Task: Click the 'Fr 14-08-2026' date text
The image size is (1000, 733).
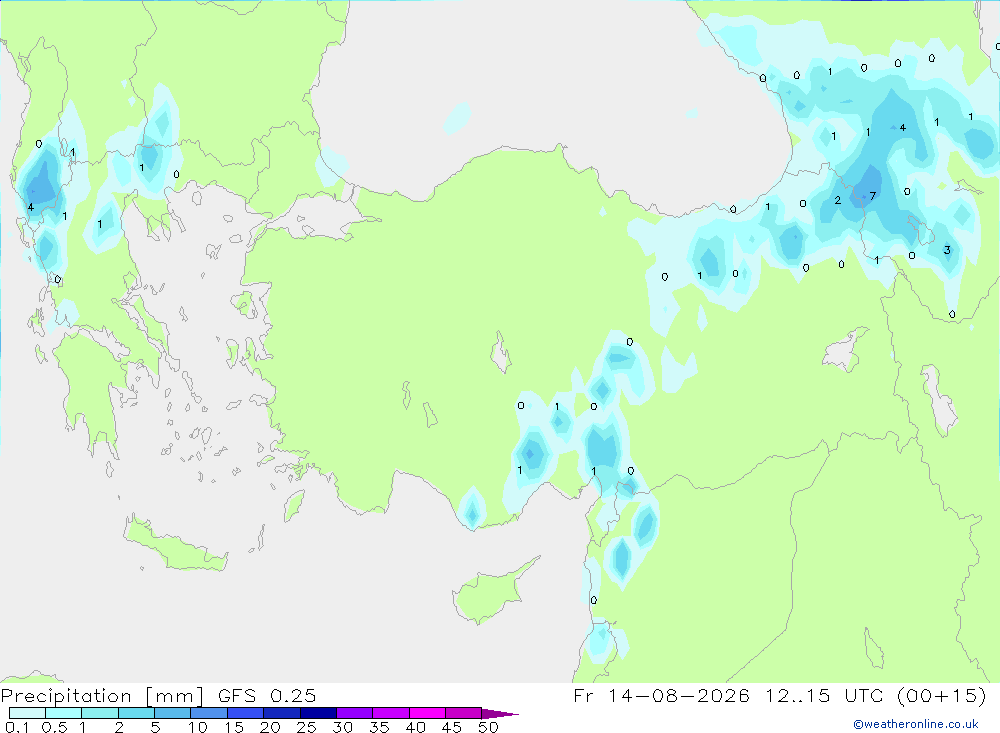Action: point(661,695)
